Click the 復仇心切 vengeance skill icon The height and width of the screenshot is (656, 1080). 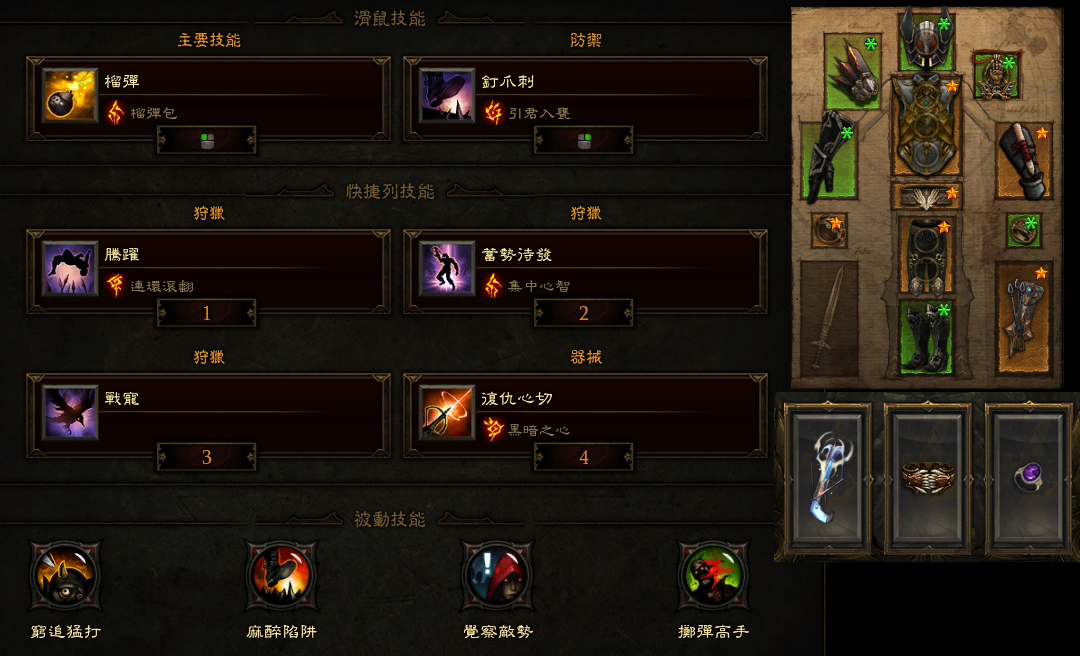point(446,413)
